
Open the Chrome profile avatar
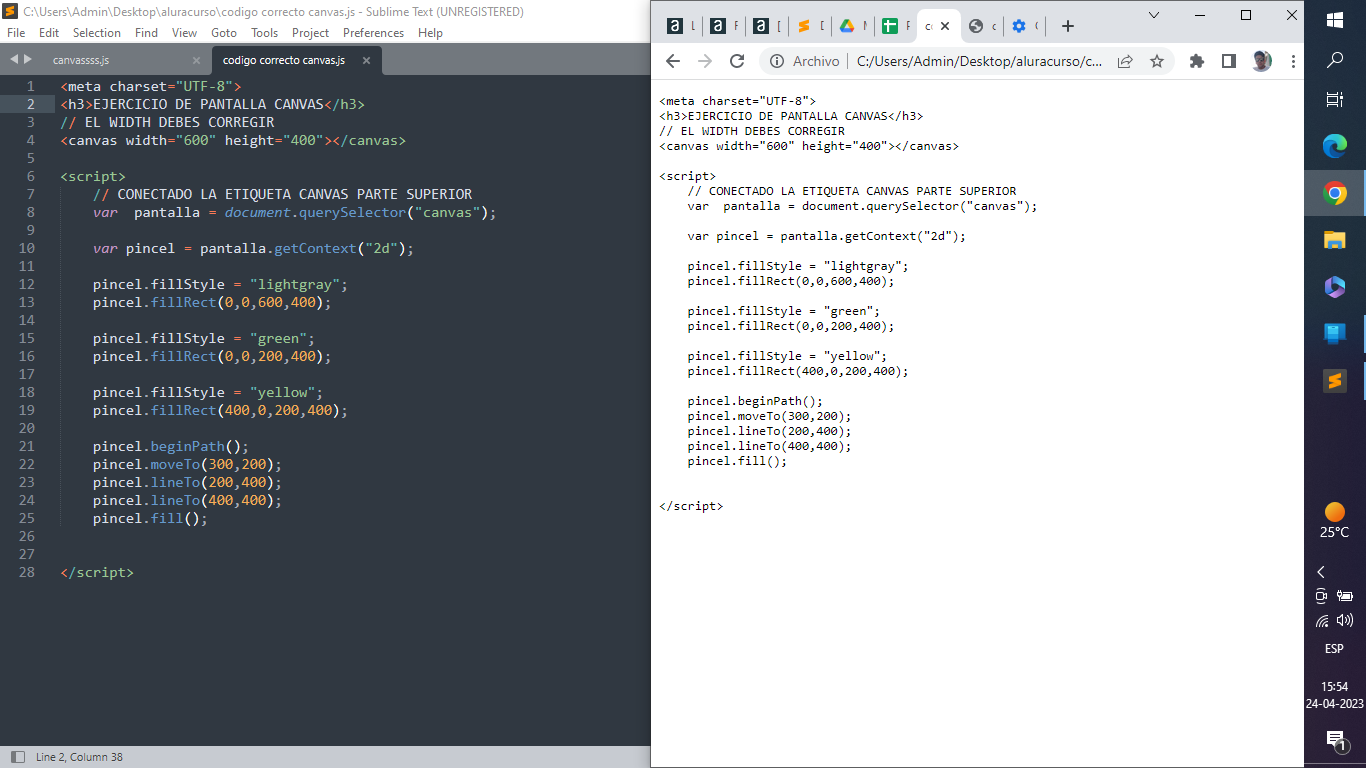pyautogui.click(x=1262, y=61)
